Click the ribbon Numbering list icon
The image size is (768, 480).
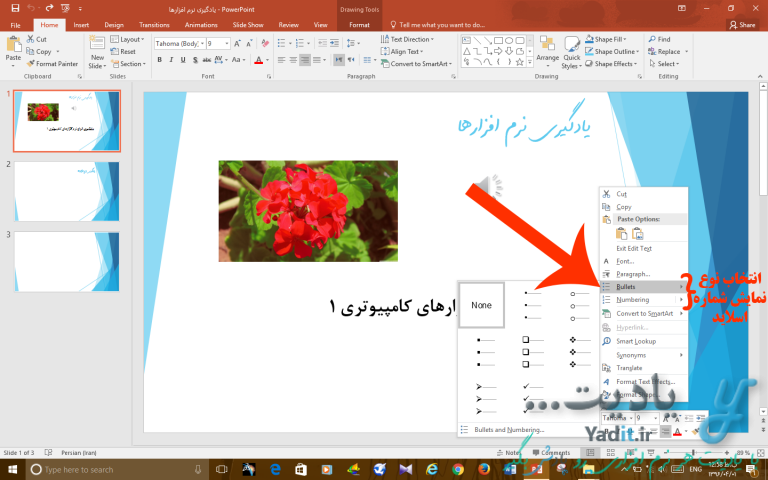point(300,44)
